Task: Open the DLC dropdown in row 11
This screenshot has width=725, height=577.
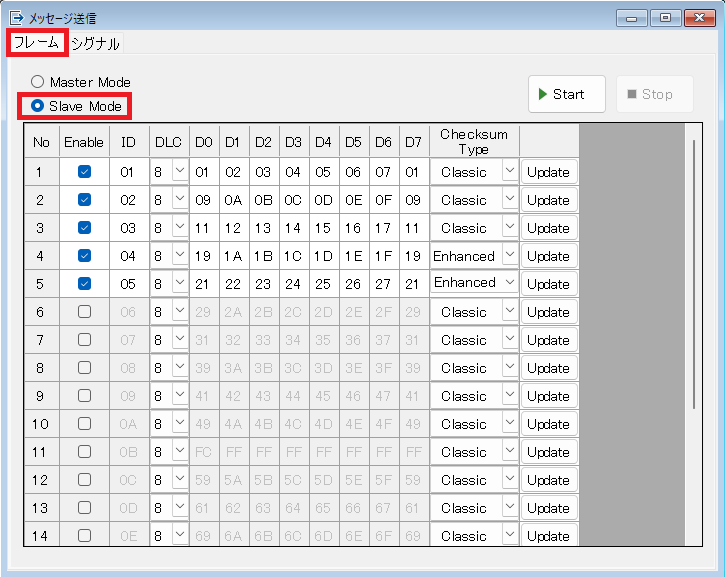Action: [180, 451]
